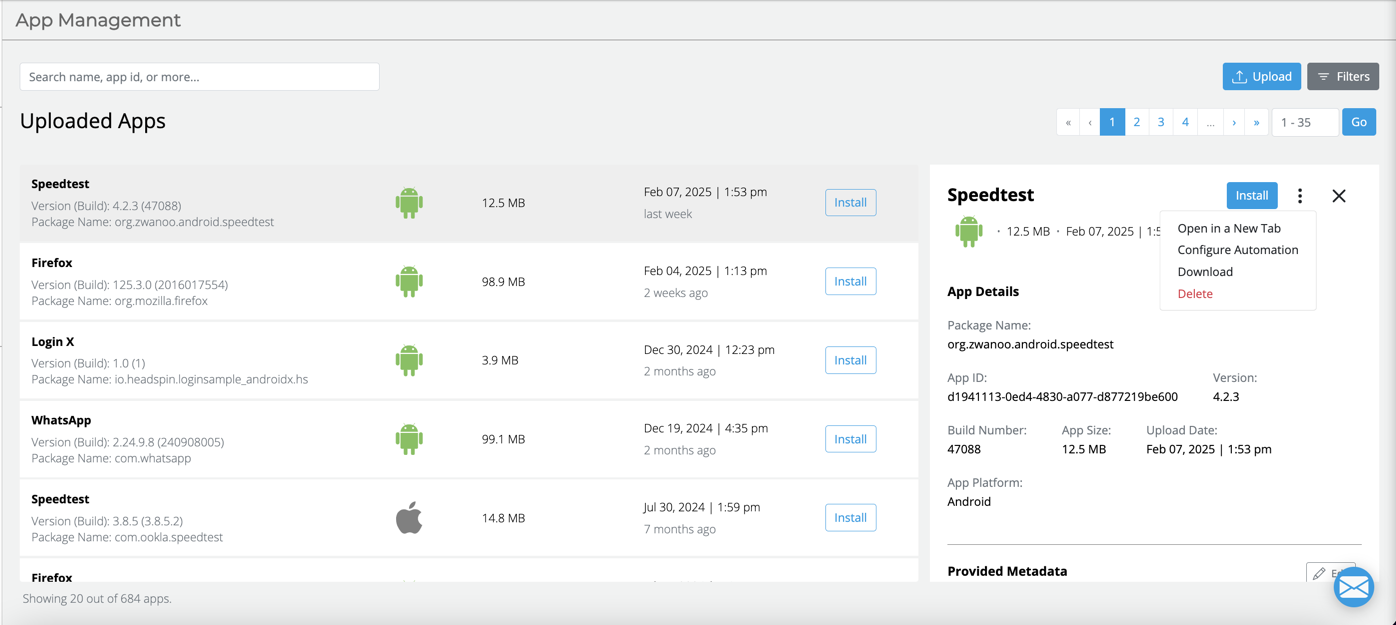The height and width of the screenshot is (625, 1396).
Task: Click the Version value 4.2.3 in details
Action: point(1226,397)
